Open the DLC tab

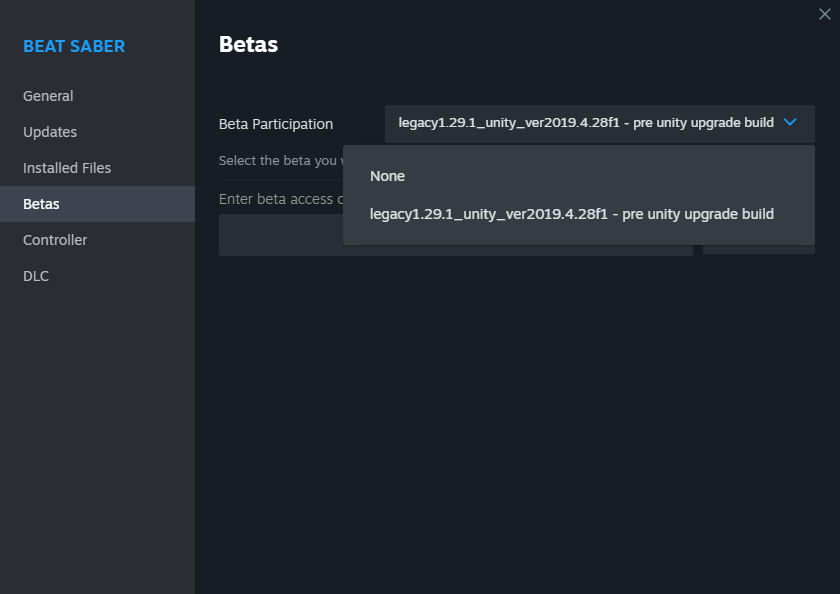[97, 276]
